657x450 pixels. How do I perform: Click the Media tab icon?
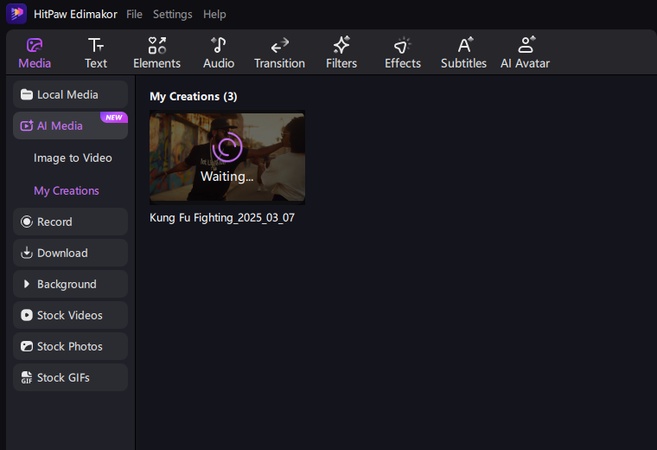tap(35, 53)
